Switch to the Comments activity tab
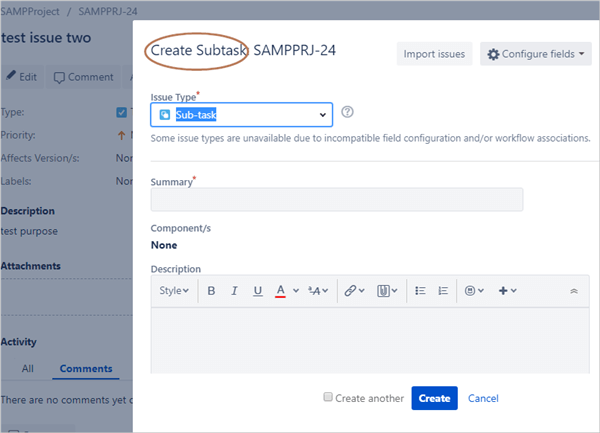 click(x=86, y=369)
